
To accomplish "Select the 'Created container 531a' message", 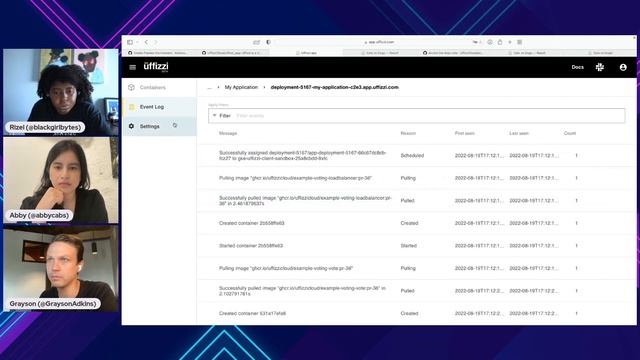I will coord(252,313).
